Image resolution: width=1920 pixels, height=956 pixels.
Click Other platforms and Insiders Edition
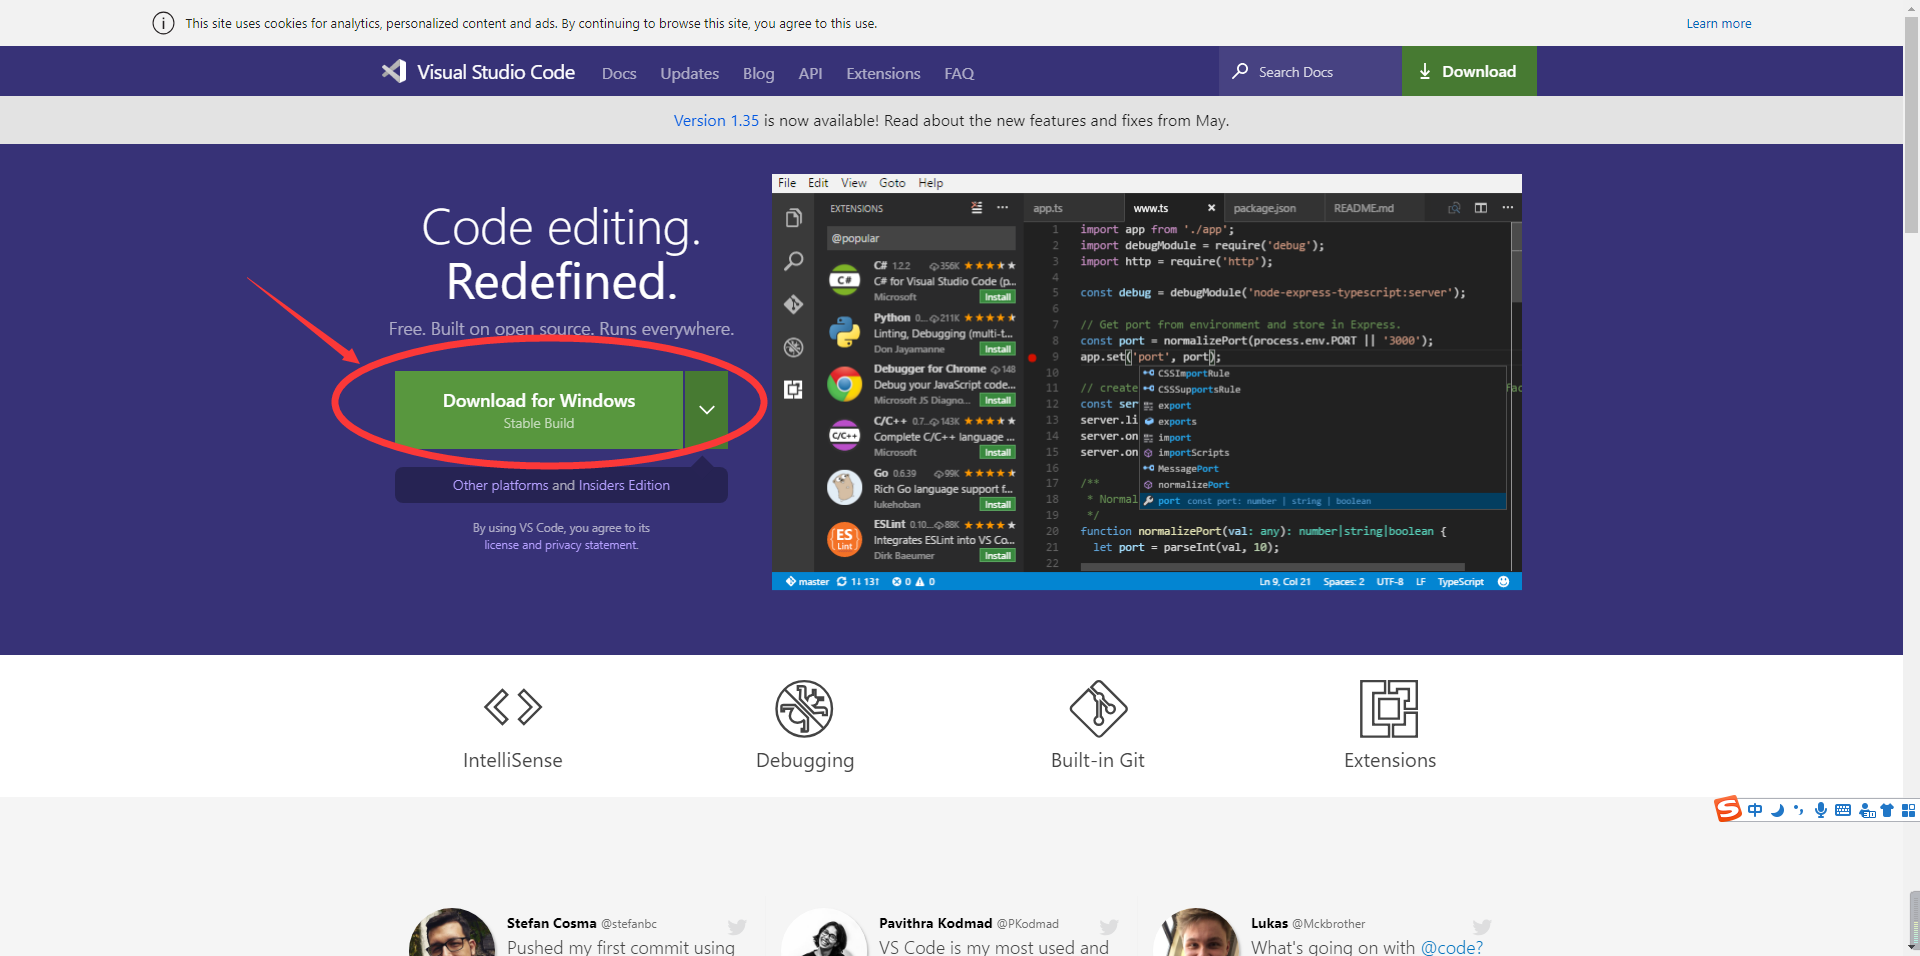click(x=561, y=485)
